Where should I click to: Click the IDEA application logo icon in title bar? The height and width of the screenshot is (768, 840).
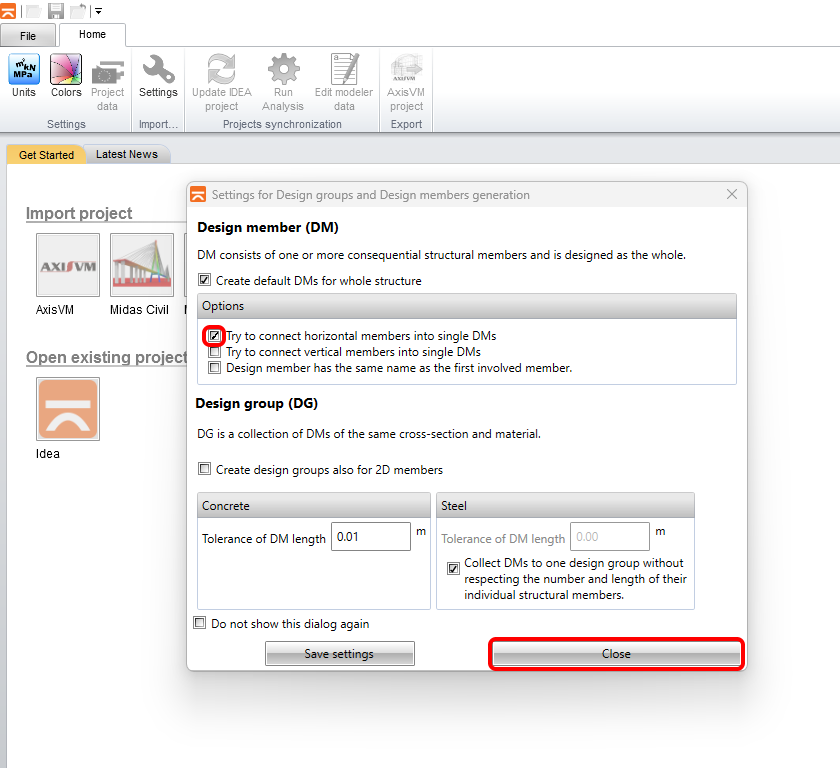(x=8, y=11)
